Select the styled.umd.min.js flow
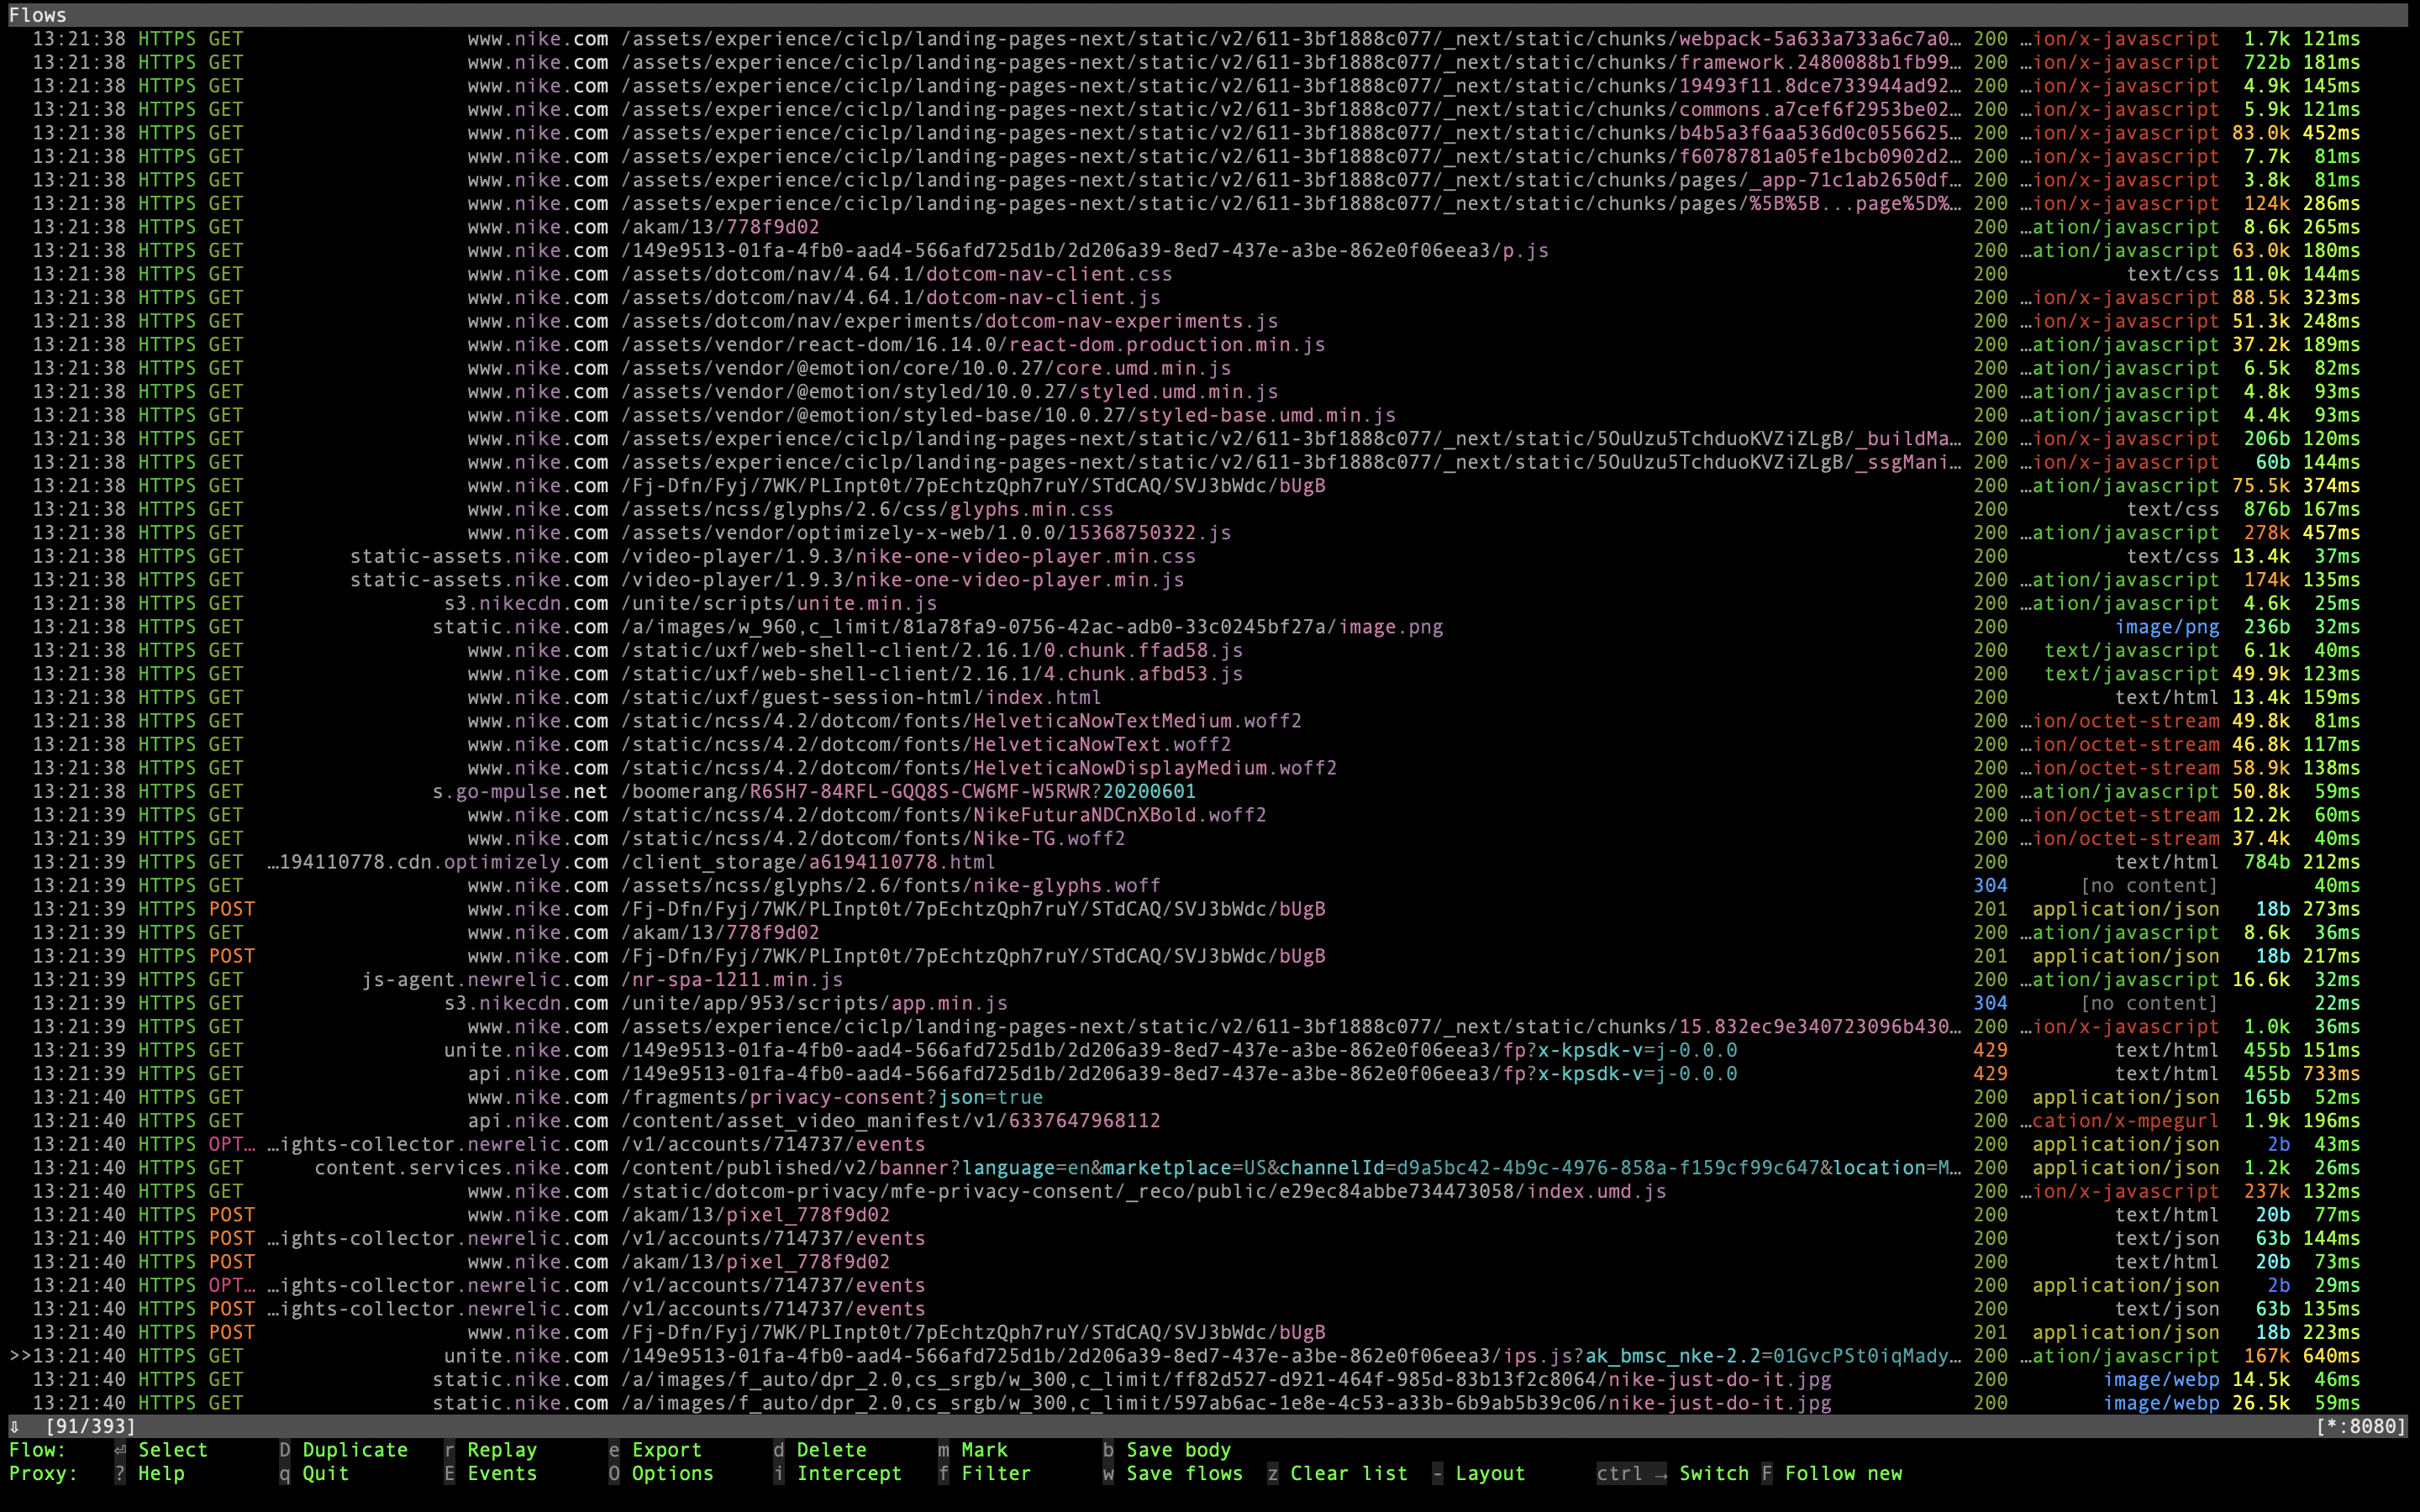2420x1512 pixels. 1210,391
